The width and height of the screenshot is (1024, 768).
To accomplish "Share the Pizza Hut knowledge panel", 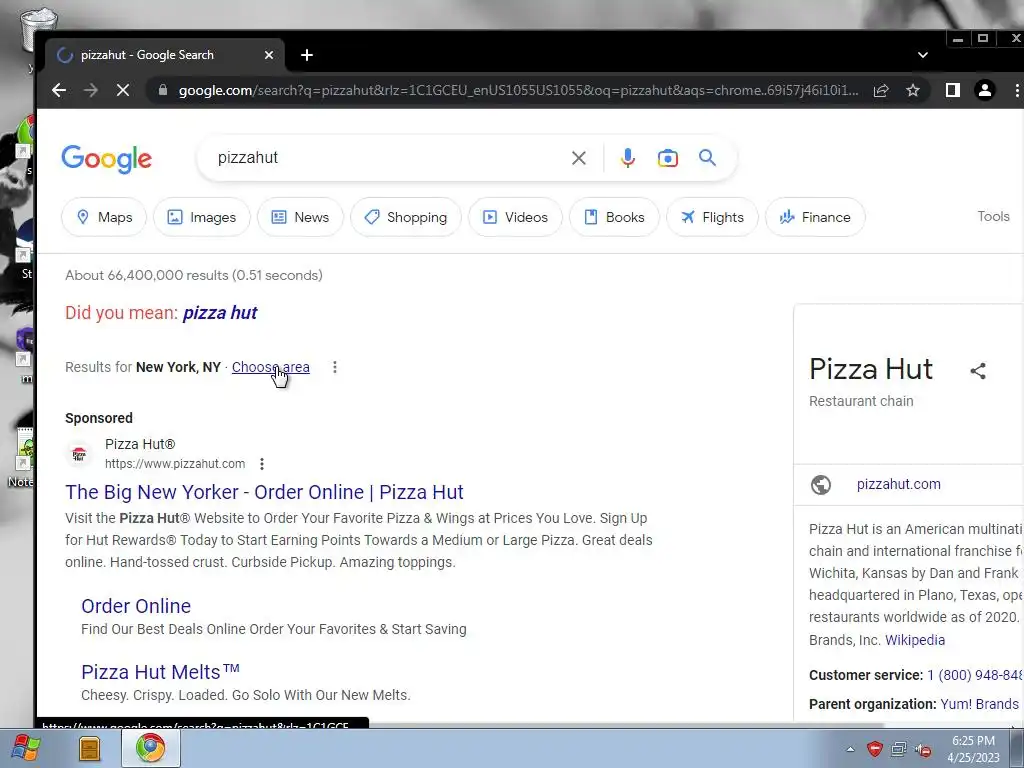I will (978, 371).
